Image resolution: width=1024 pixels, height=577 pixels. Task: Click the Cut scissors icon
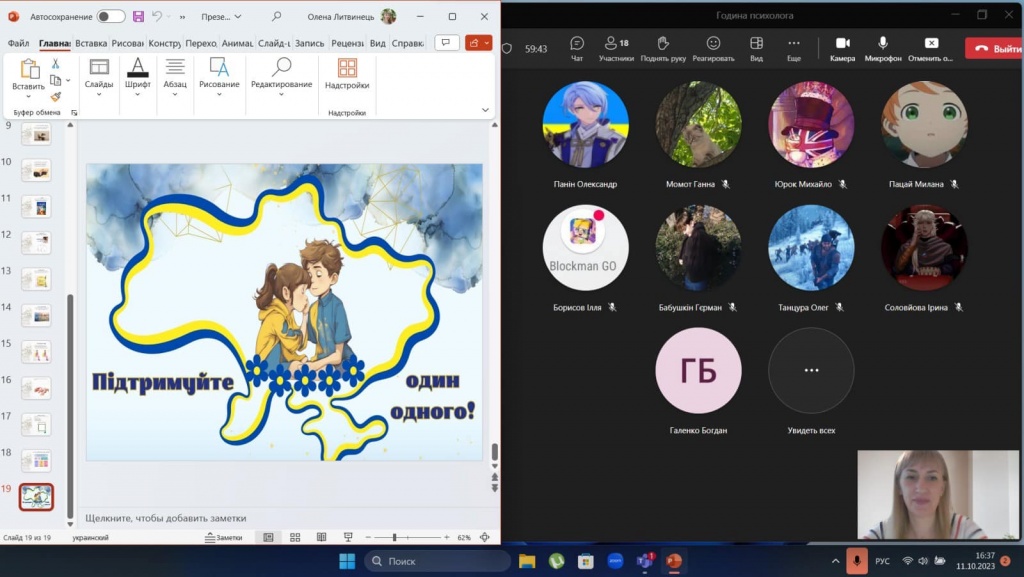click(x=56, y=63)
